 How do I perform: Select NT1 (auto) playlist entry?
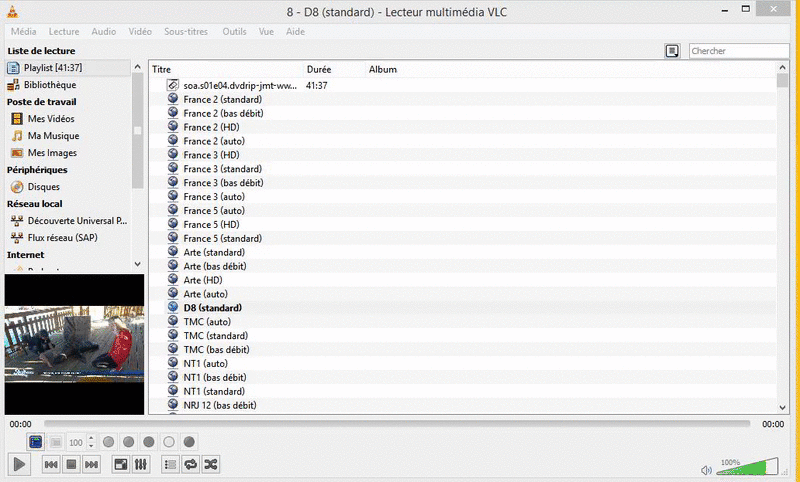206,363
